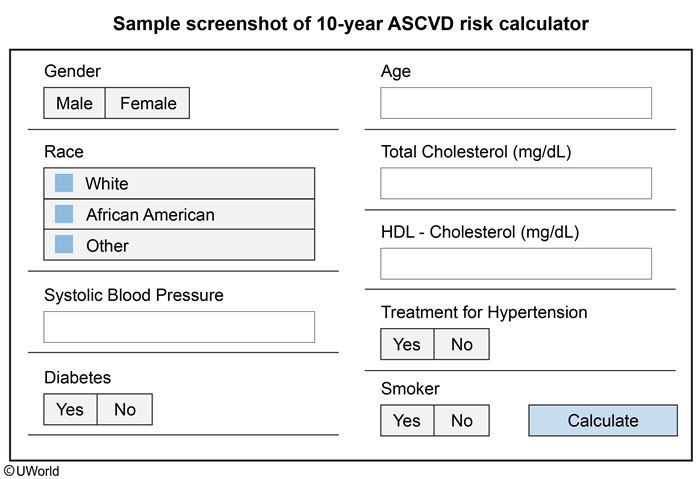
Task: Choose Yes for Treatment for Hypertension
Action: 407,344
